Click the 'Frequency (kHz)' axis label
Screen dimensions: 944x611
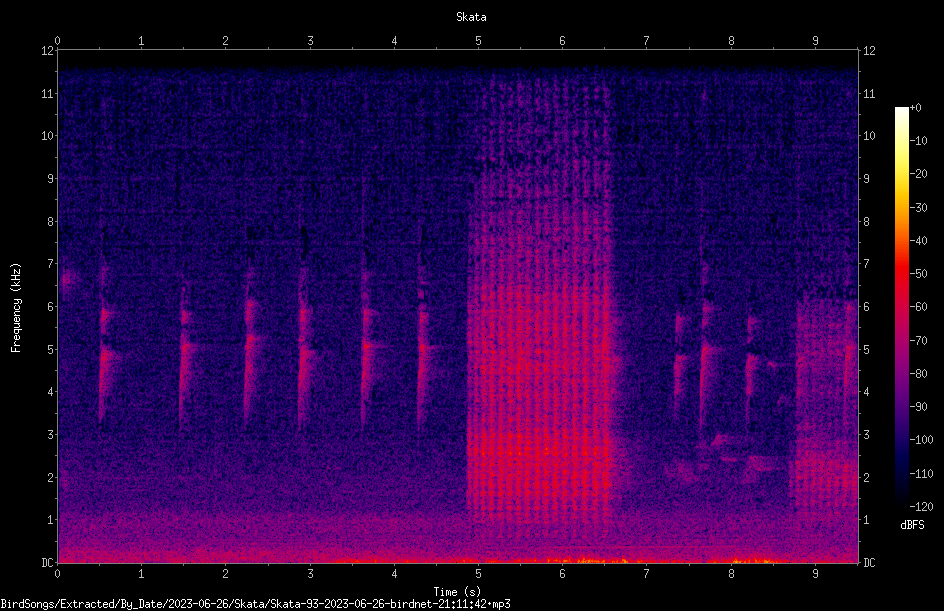(x=16, y=307)
